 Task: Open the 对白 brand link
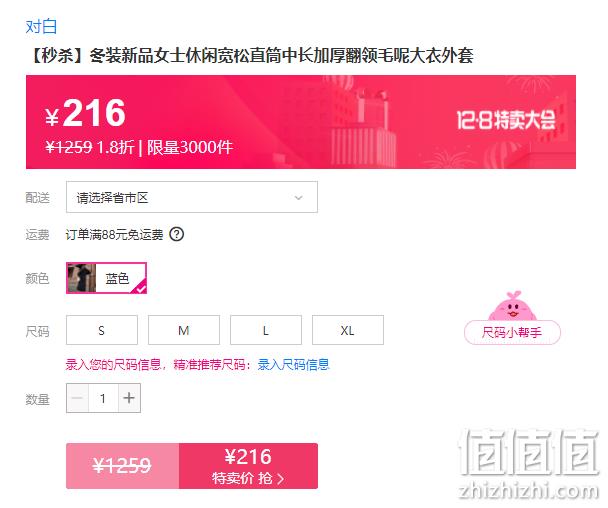(x=41, y=27)
